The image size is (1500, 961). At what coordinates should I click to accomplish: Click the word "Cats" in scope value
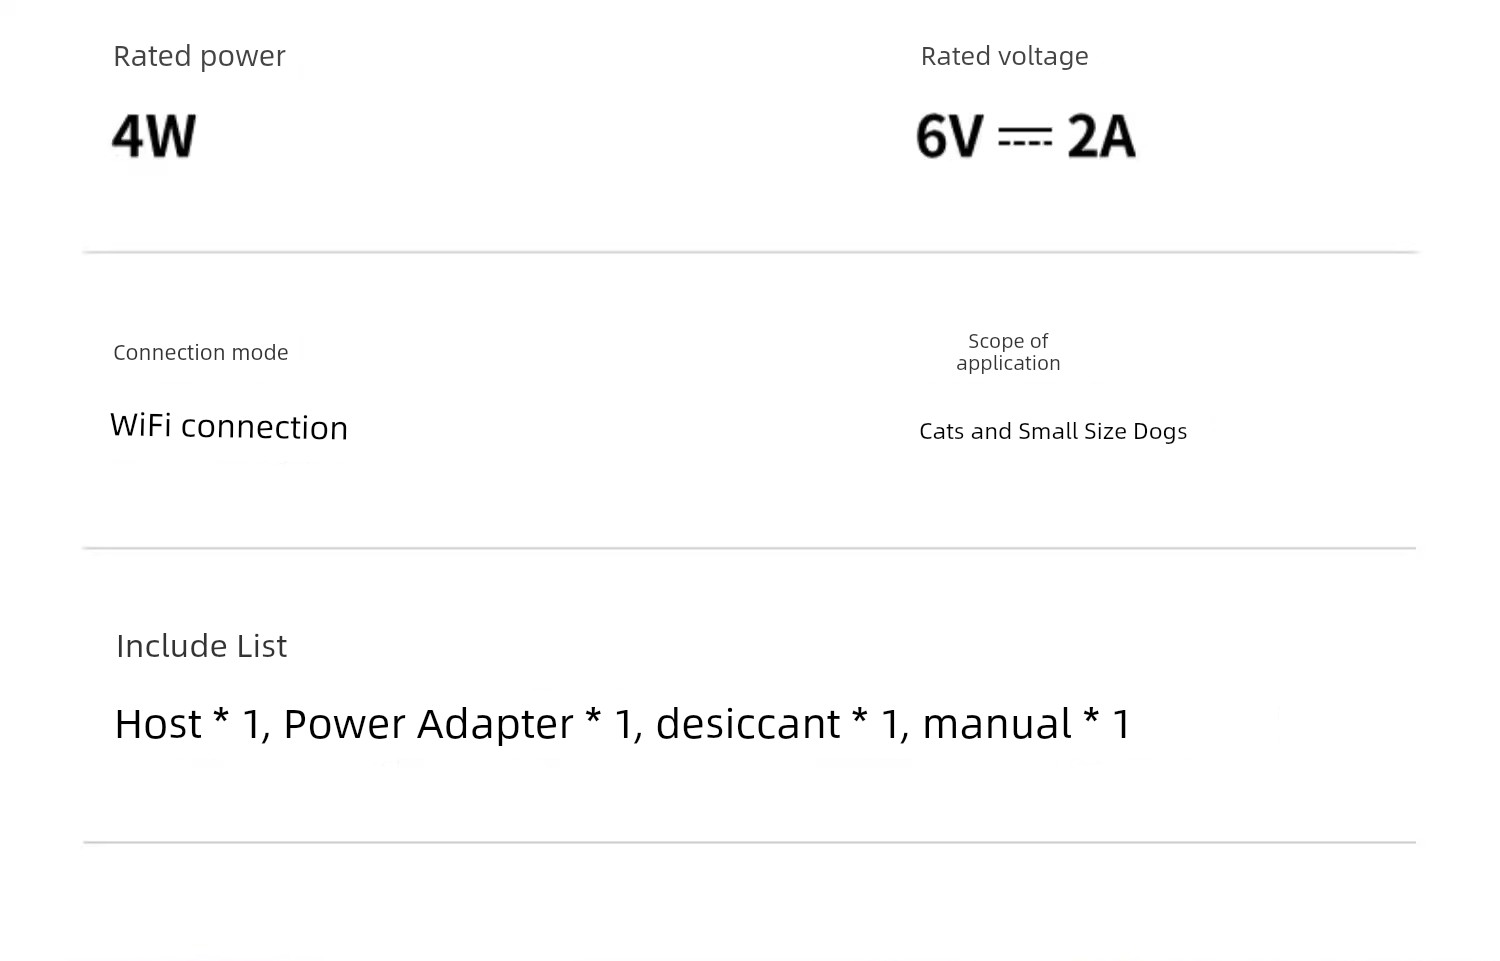pos(941,431)
